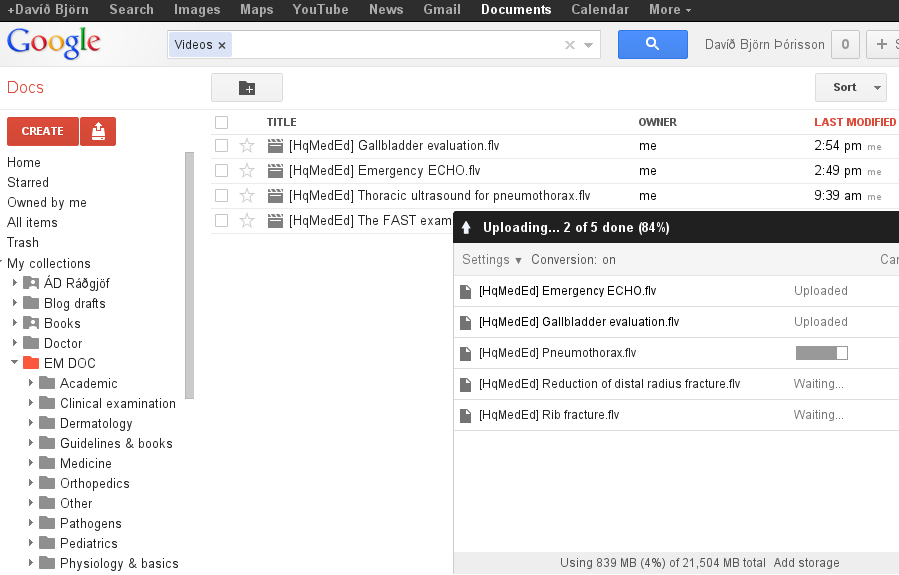The image size is (899, 575).
Task: Star the Thoracic ultrasound for pneumothorax file
Action: pyautogui.click(x=247, y=195)
